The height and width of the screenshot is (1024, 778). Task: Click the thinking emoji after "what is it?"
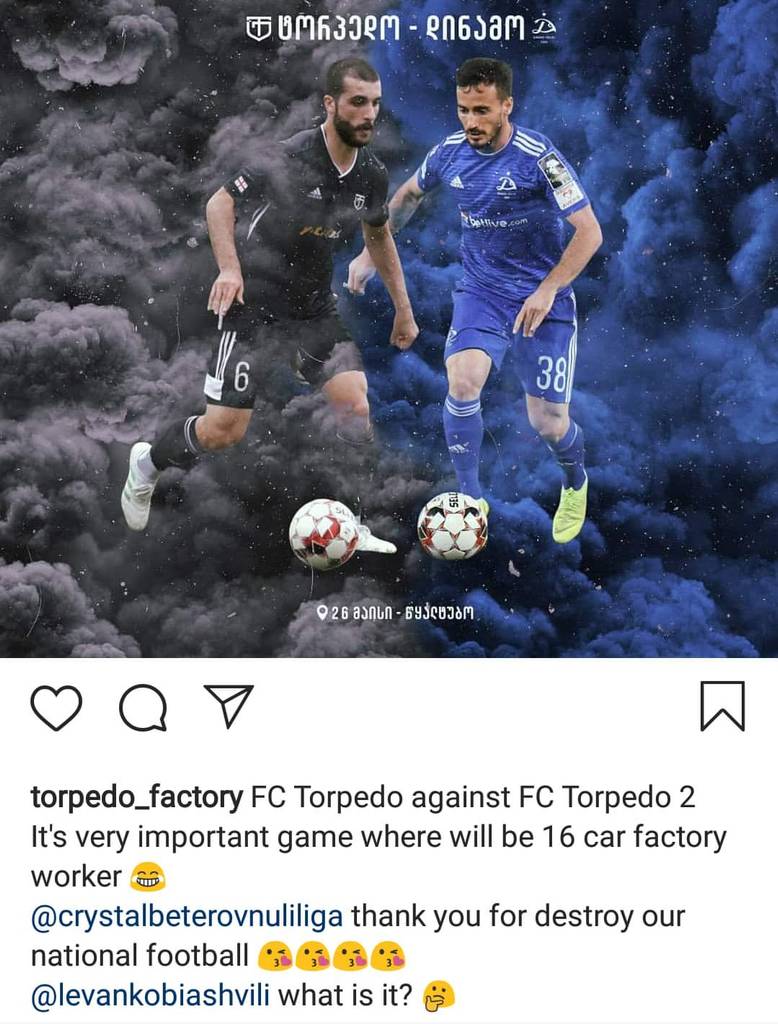tap(438, 997)
